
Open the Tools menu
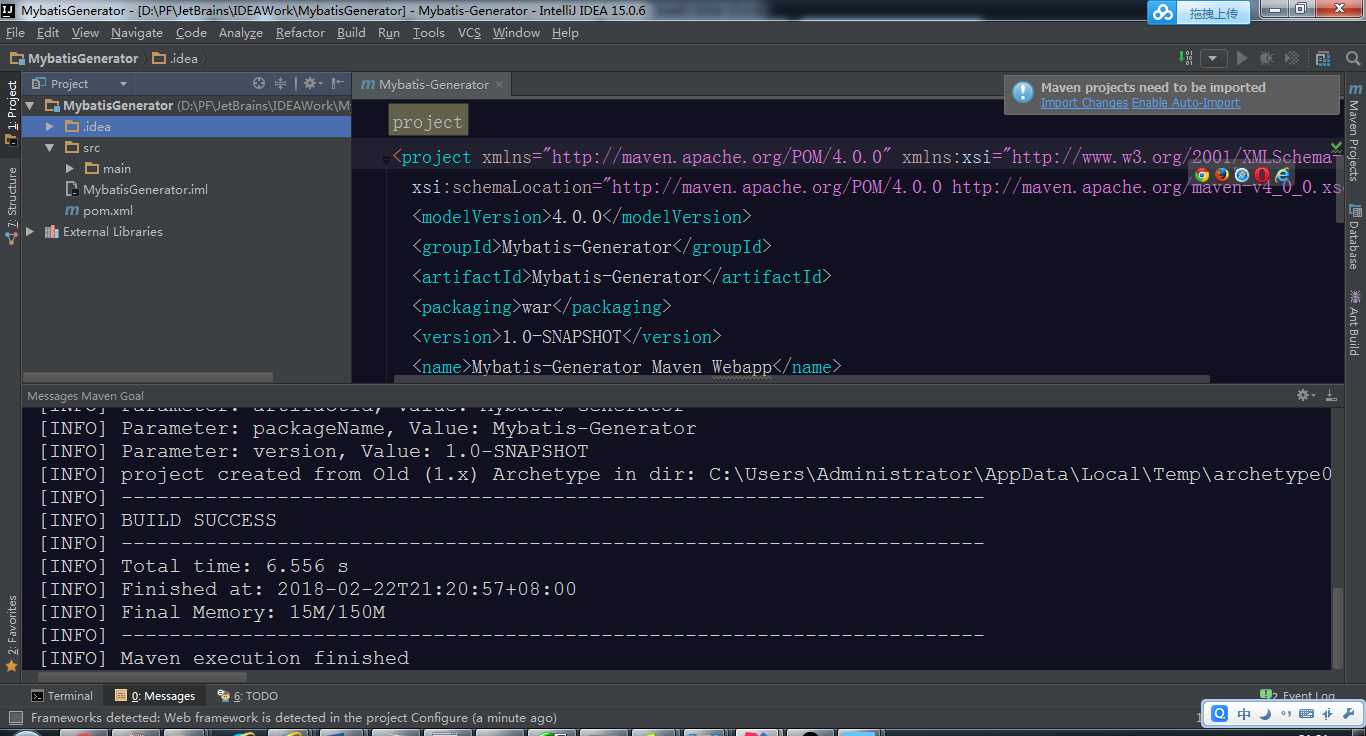coord(428,32)
